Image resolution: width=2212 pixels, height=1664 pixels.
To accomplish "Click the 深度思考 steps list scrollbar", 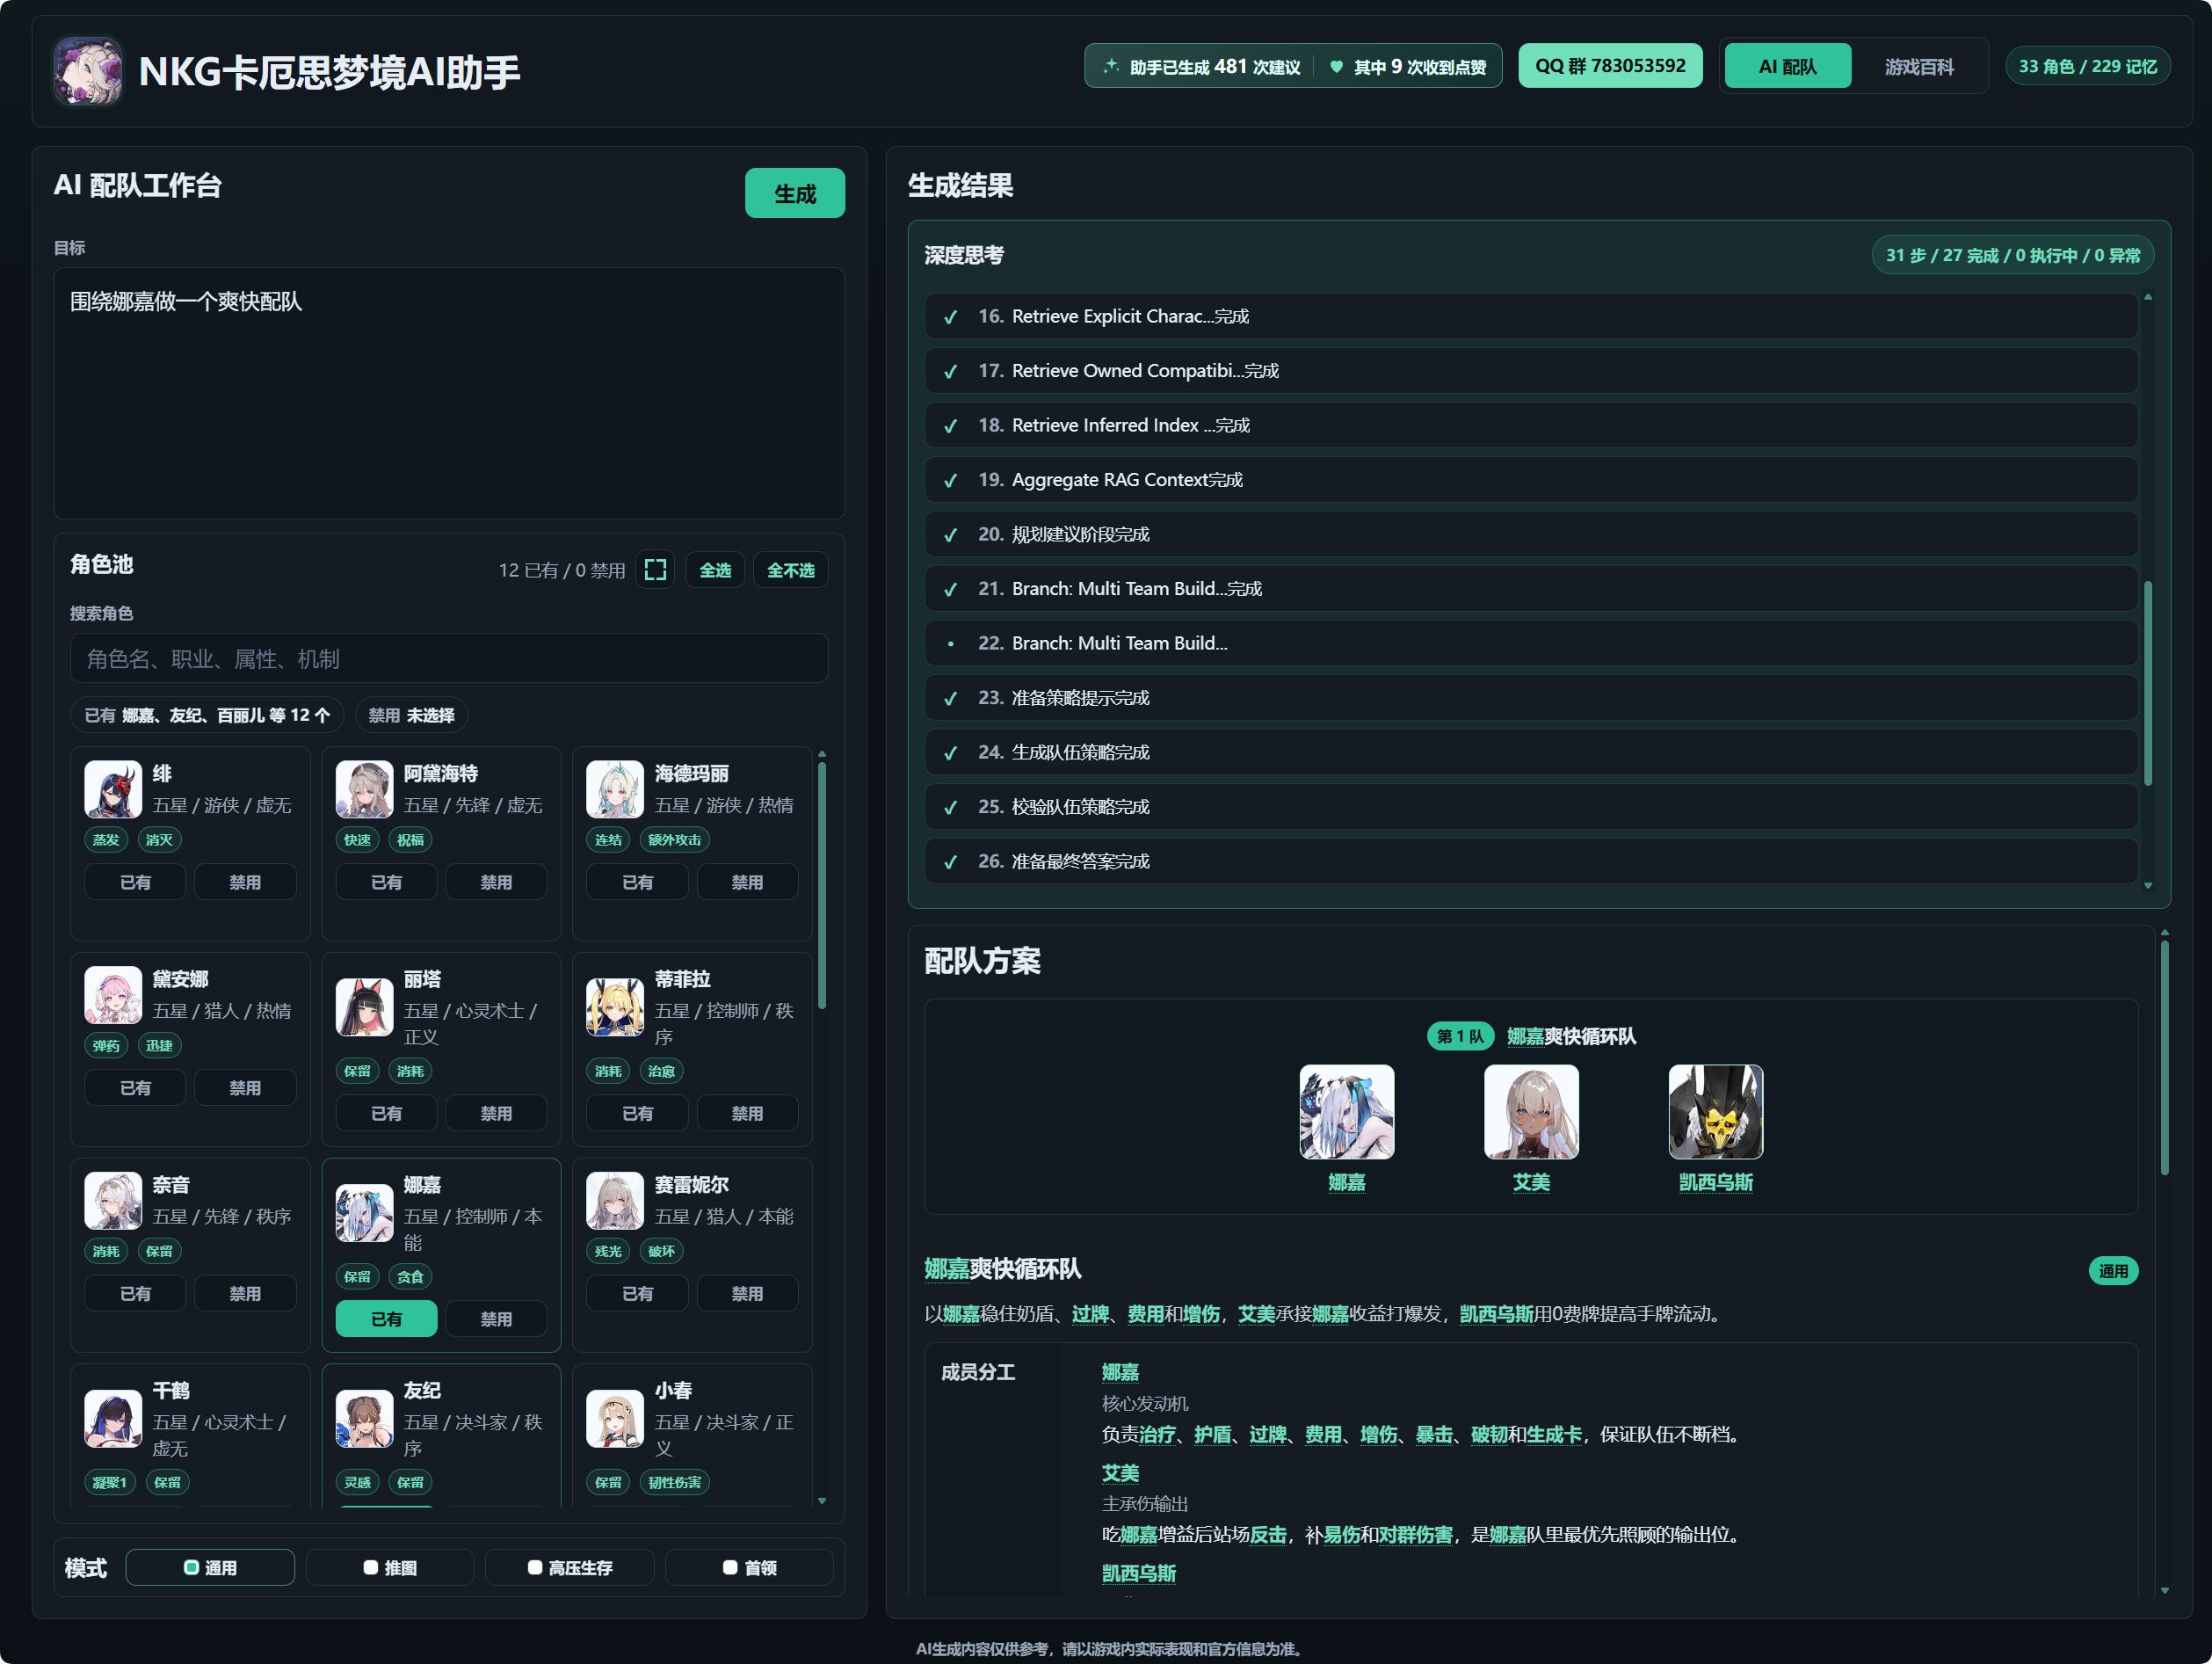I will tap(2147, 684).
